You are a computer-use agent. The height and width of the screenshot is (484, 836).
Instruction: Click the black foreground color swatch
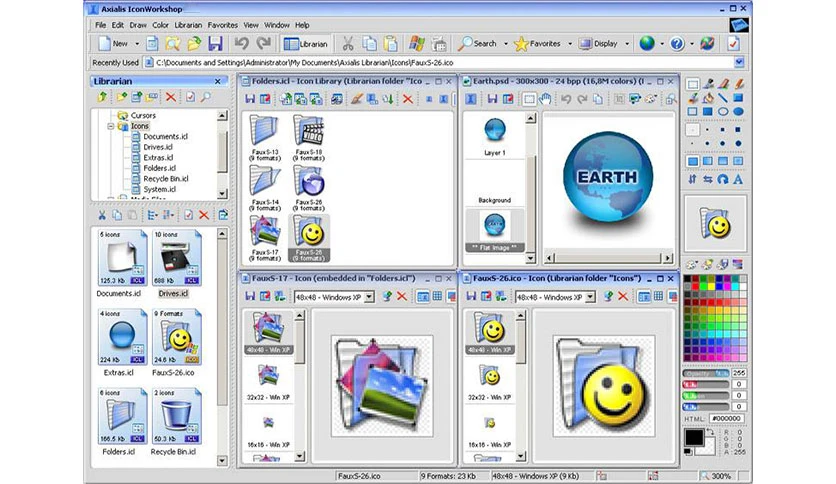[694, 438]
